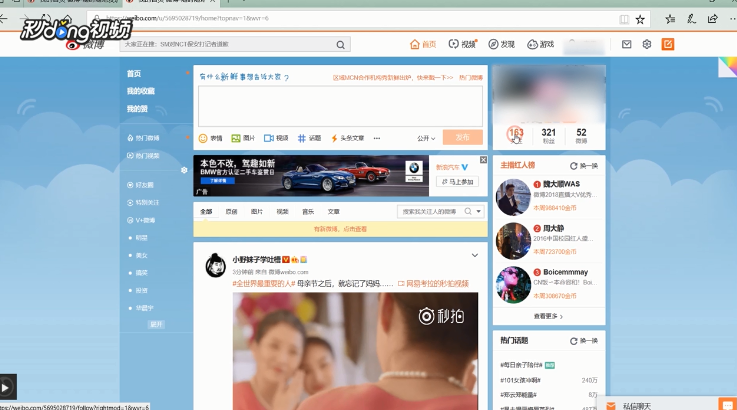Viewport: 737px width, 410px height.
Task: Open the browser favorites hub icon
Action: [670, 19]
